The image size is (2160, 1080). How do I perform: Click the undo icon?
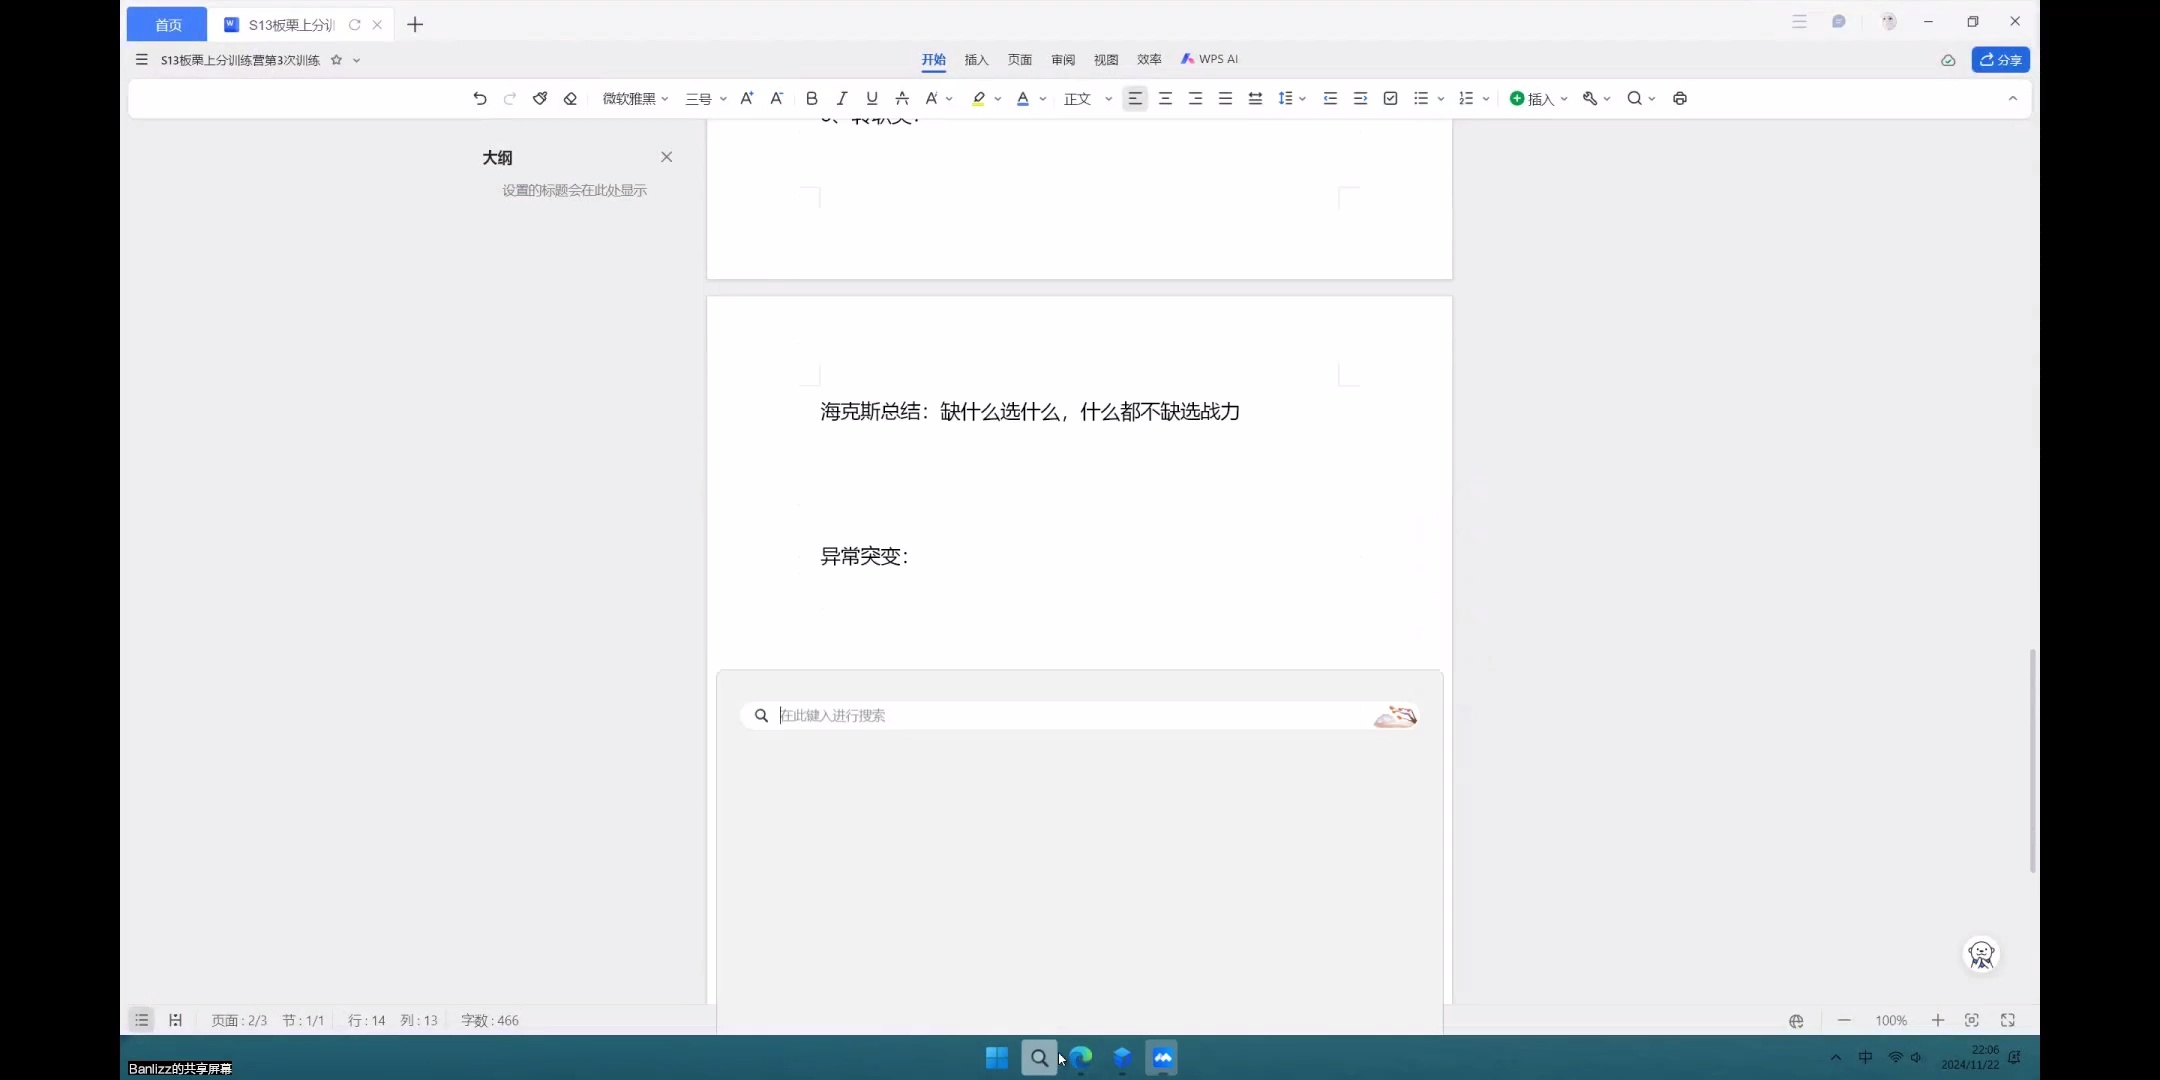(x=479, y=98)
